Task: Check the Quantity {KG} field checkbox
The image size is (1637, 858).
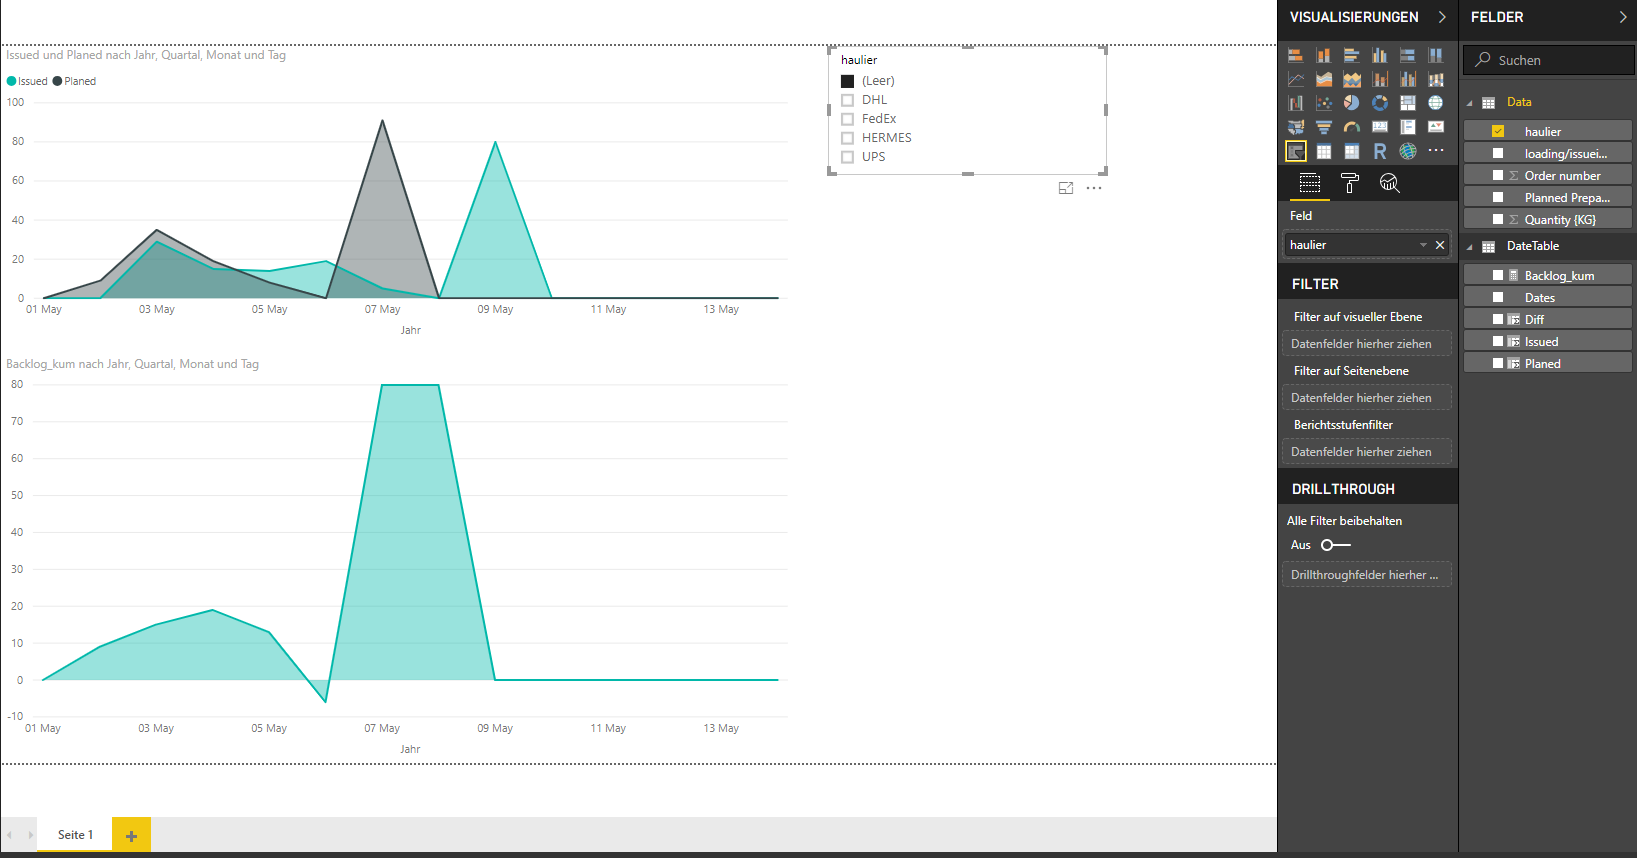Action: (x=1498, y=219)
